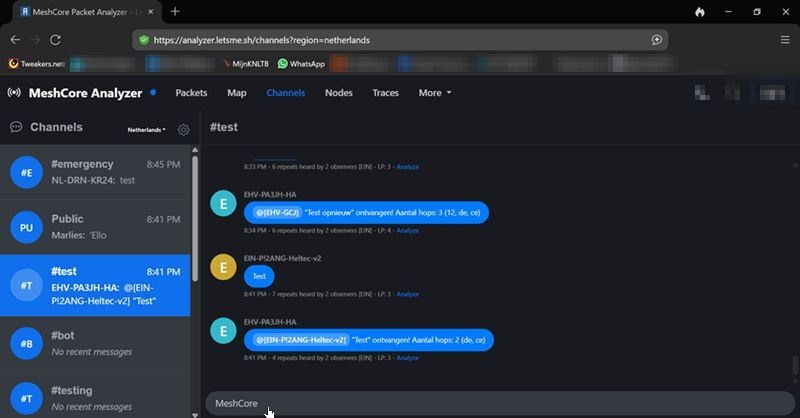Open the Tweakers.net bookmark
This screenshot has width=800, height=418.
[37, 64]
